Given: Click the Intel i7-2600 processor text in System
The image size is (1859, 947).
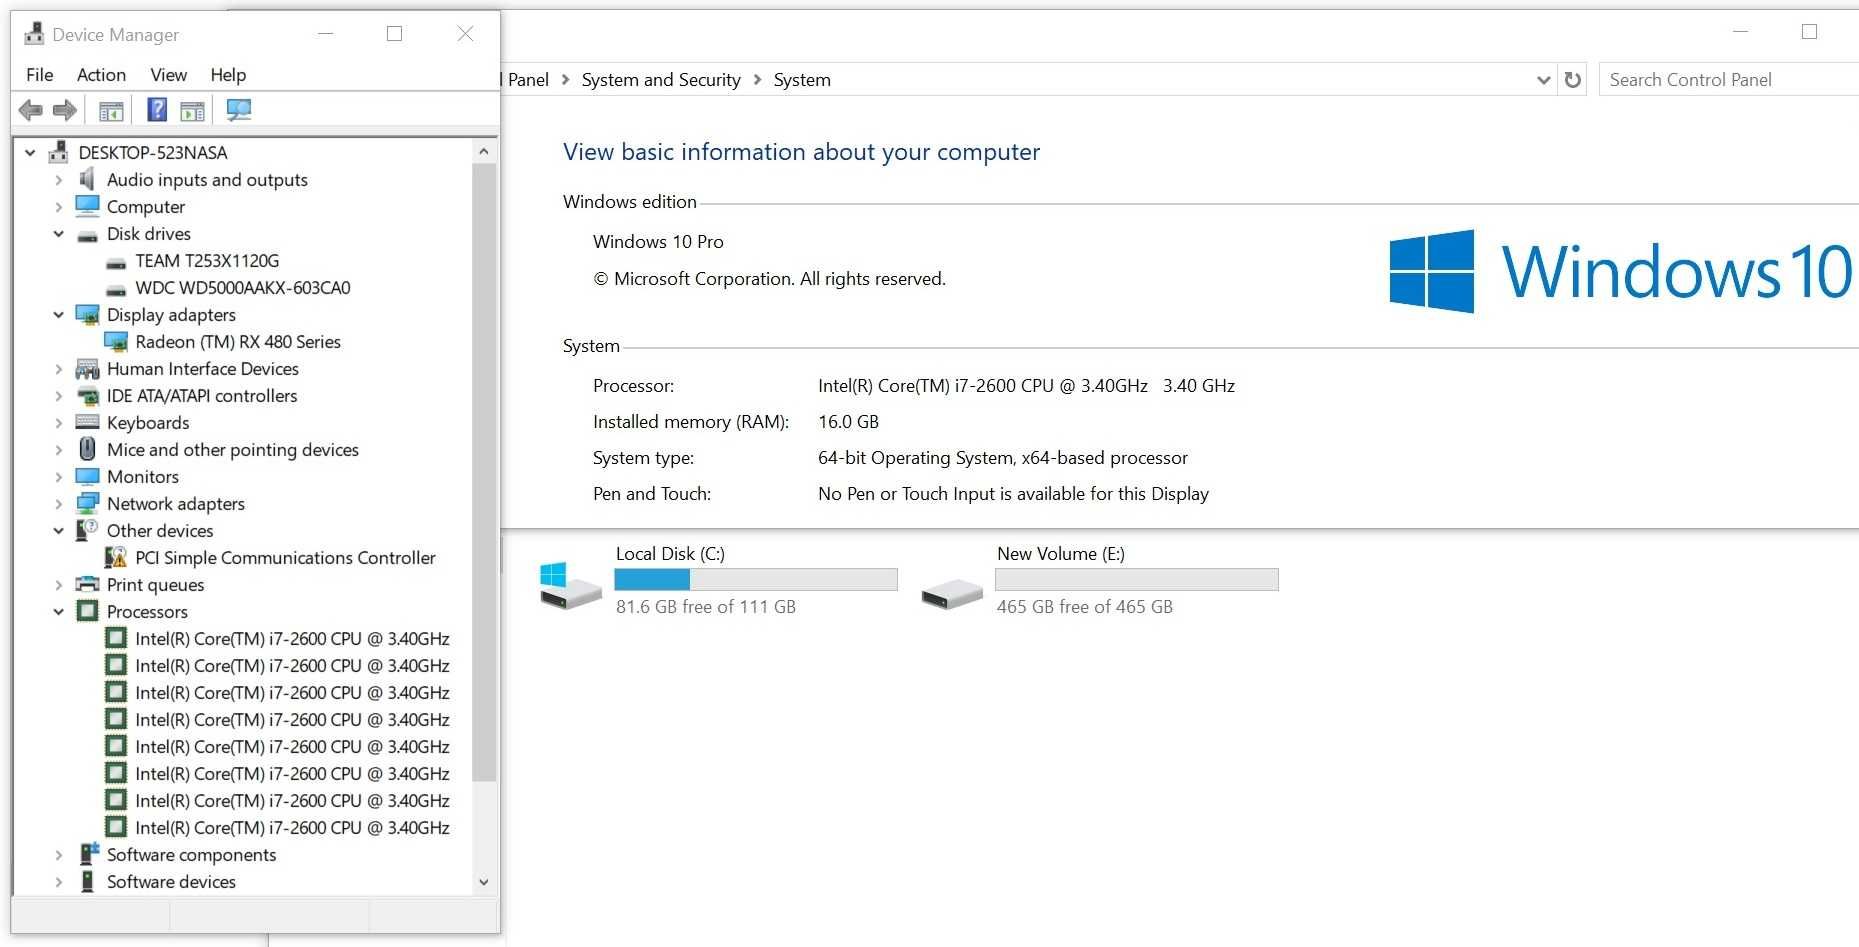Looking at the screenshot, I should [1026, 386].
